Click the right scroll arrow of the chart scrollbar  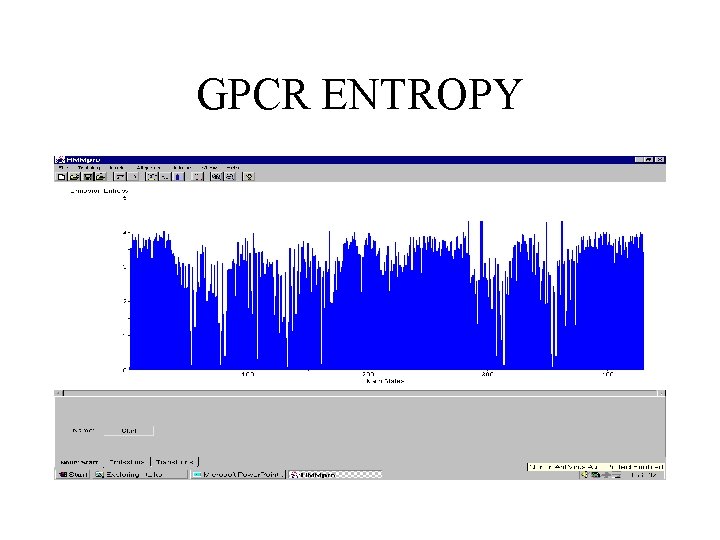[662, 393]
